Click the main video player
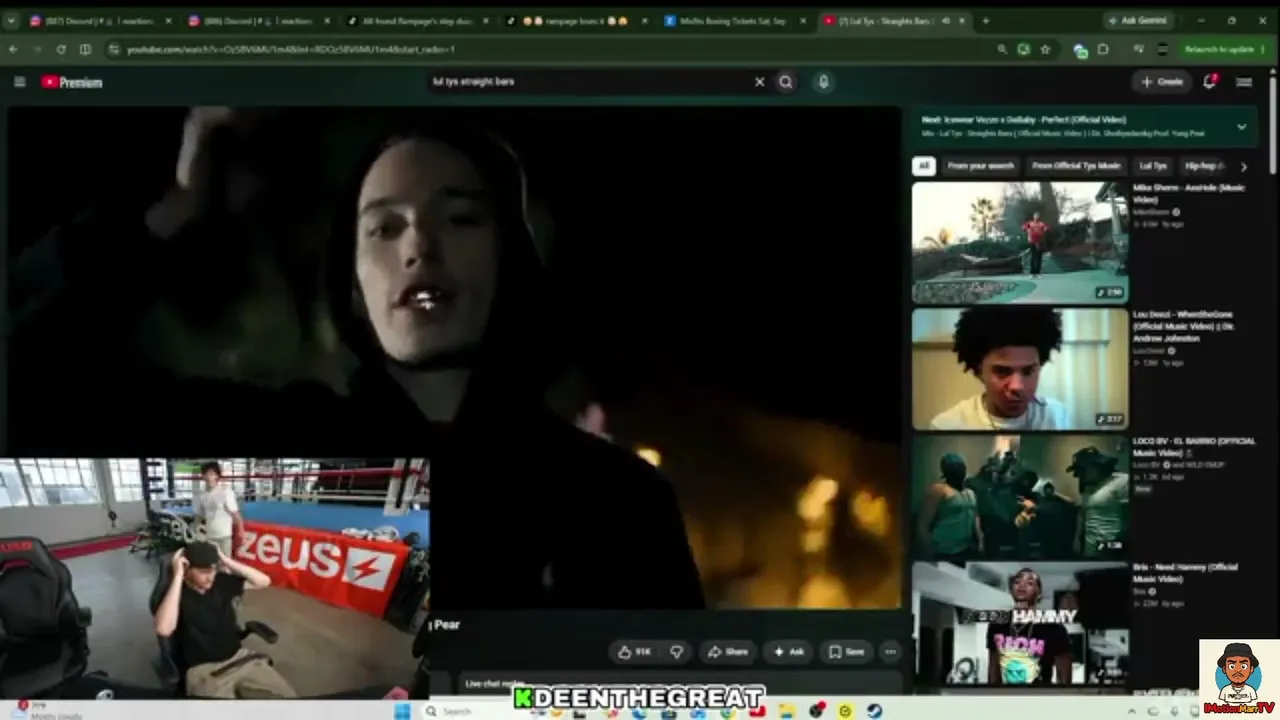Viewport: 1280px width, 720px height. pos(455,357)
